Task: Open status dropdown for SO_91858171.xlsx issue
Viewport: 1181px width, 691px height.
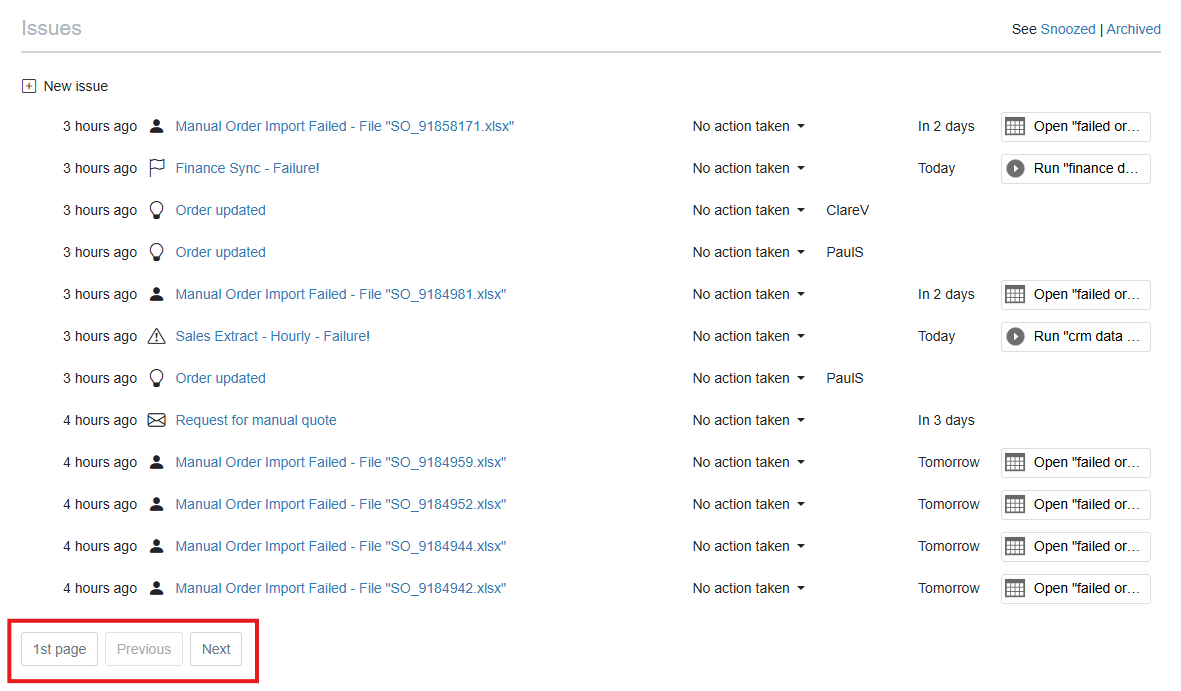Action: tap(749, 126)
